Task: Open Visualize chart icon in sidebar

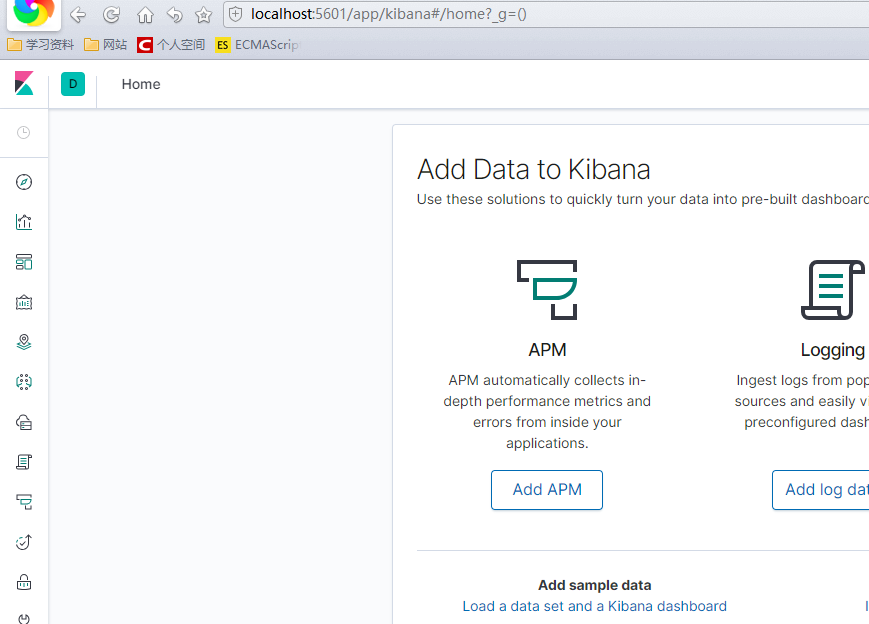Action: [x=24, y=222]
